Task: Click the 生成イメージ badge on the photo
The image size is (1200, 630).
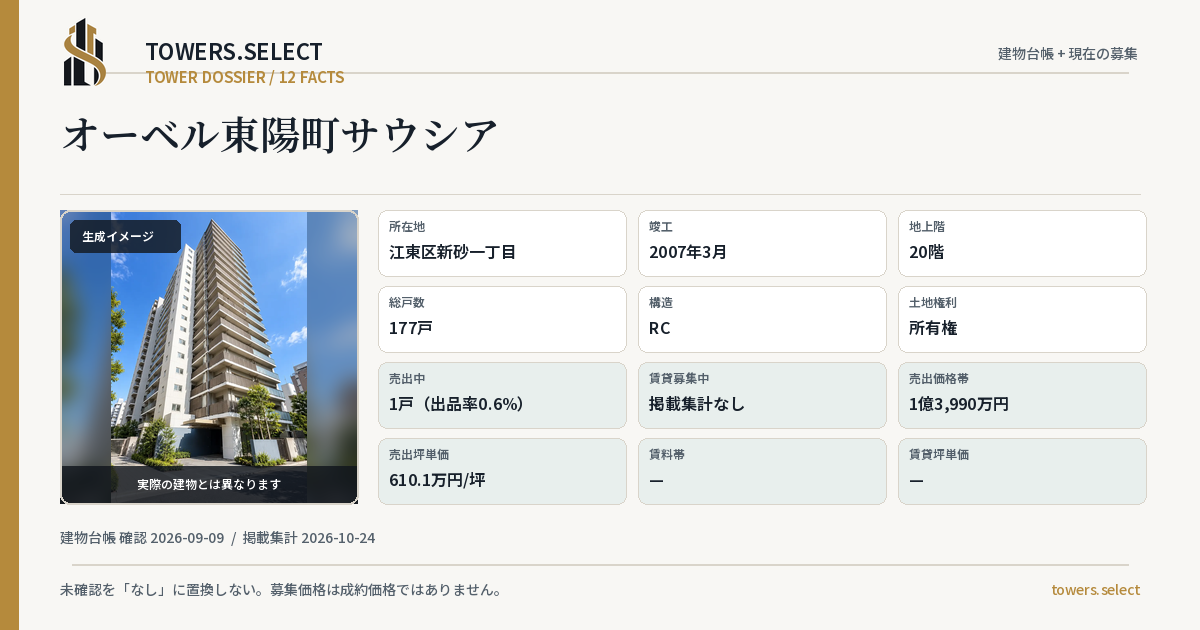Action: 125,237
